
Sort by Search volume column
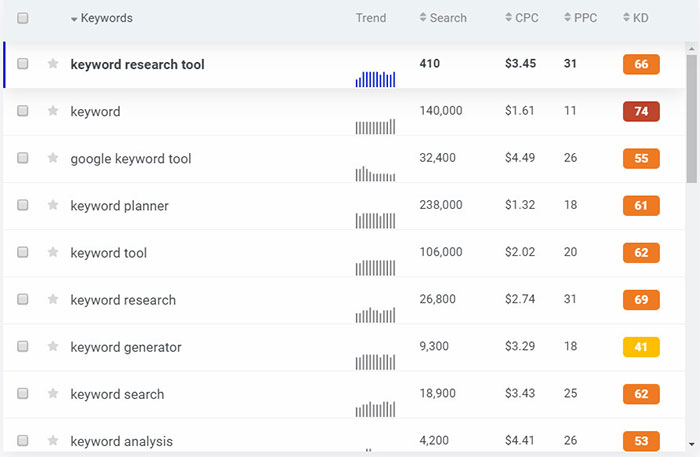click(x=446, y=18)
